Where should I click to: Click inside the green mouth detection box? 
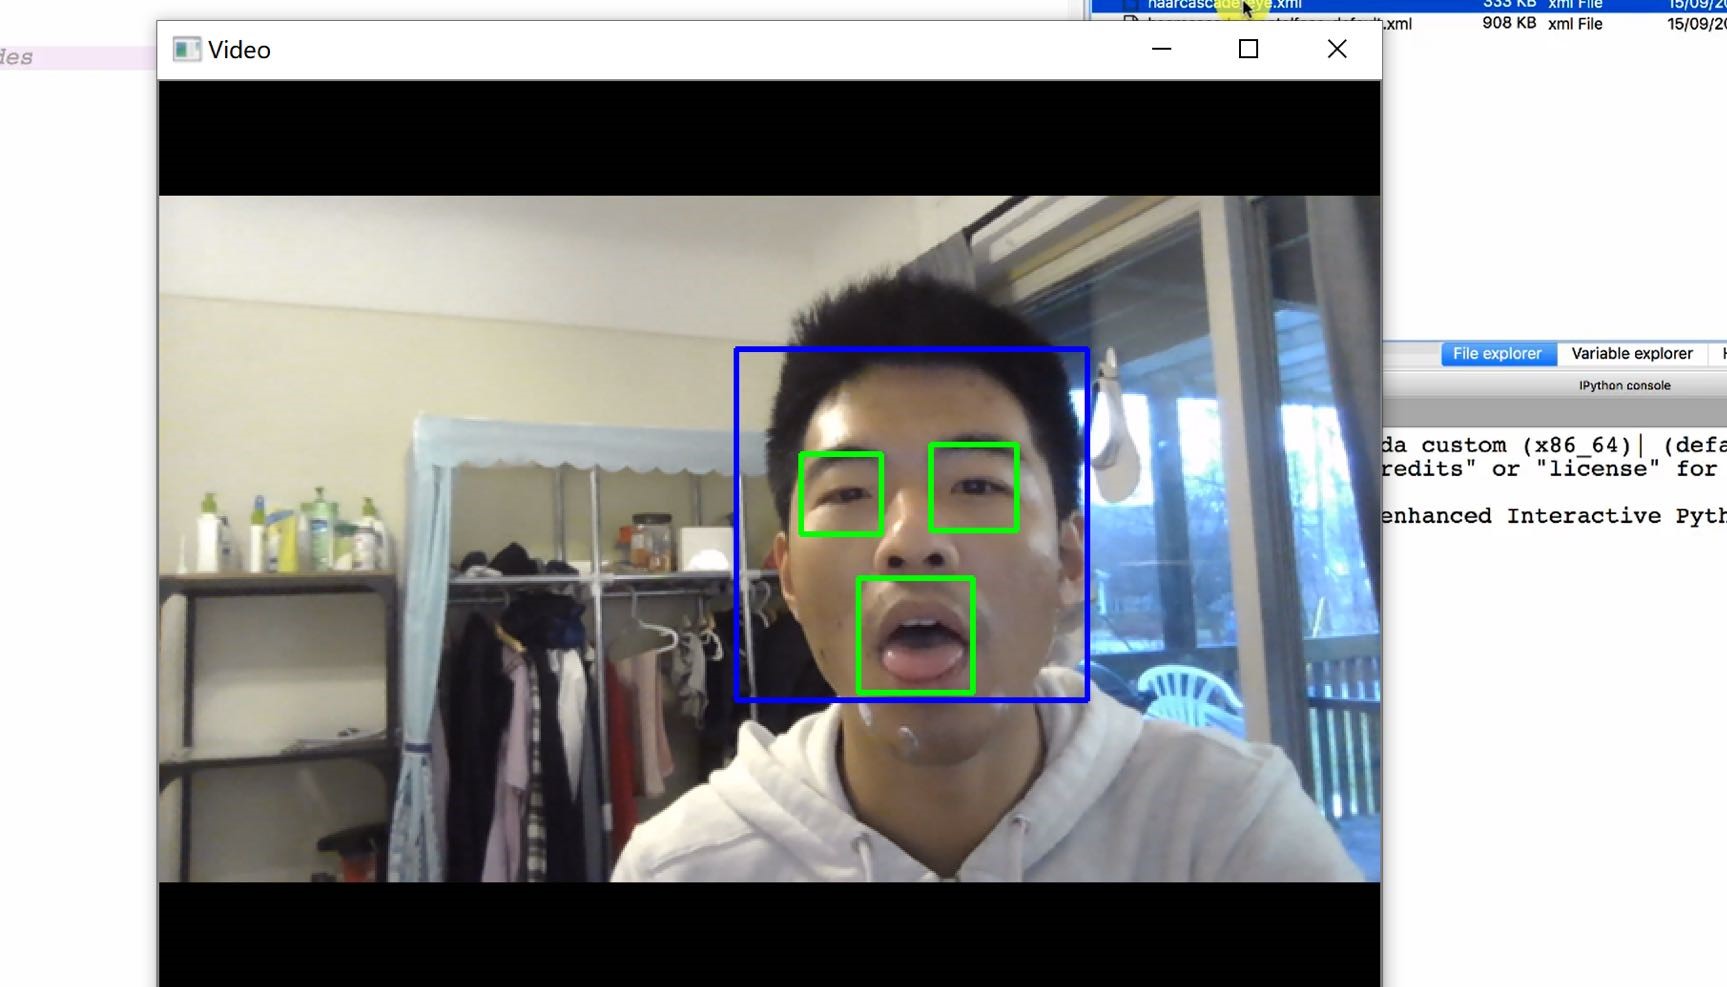click(915, 635)
